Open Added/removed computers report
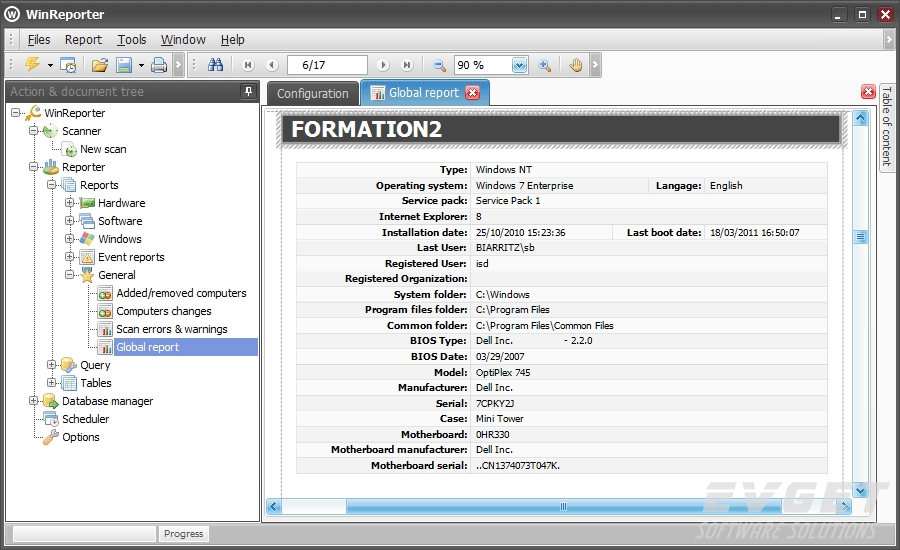Viewport: 900px width, 550px height. pyautogui.click(x=181, y=293)
